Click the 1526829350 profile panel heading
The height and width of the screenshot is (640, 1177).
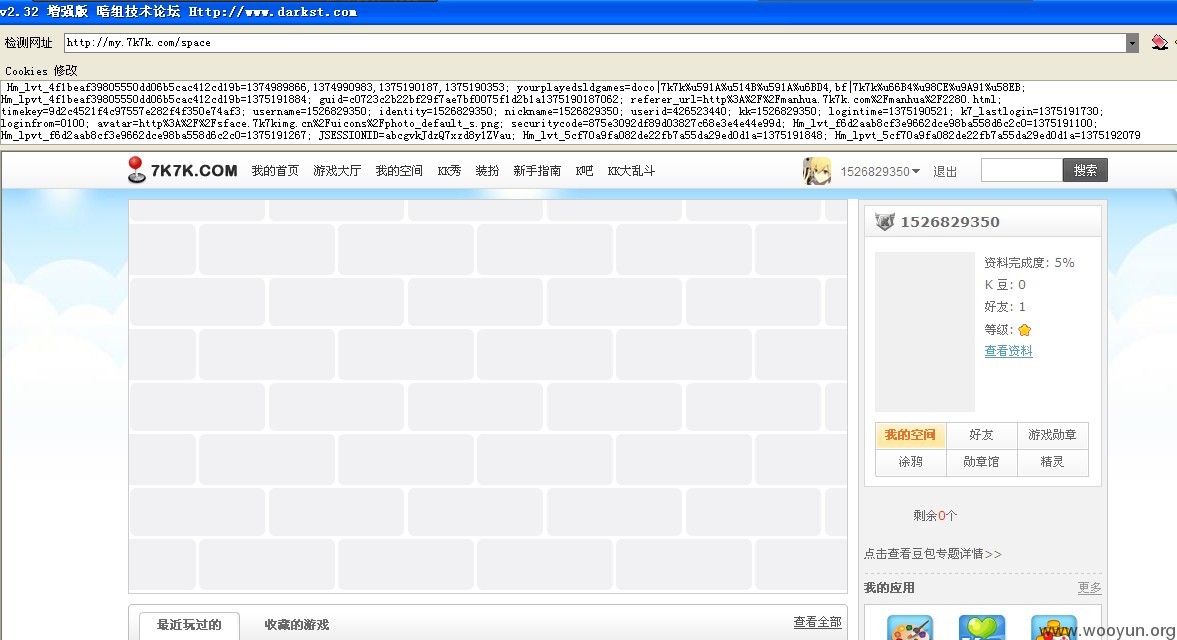point(950,222)
